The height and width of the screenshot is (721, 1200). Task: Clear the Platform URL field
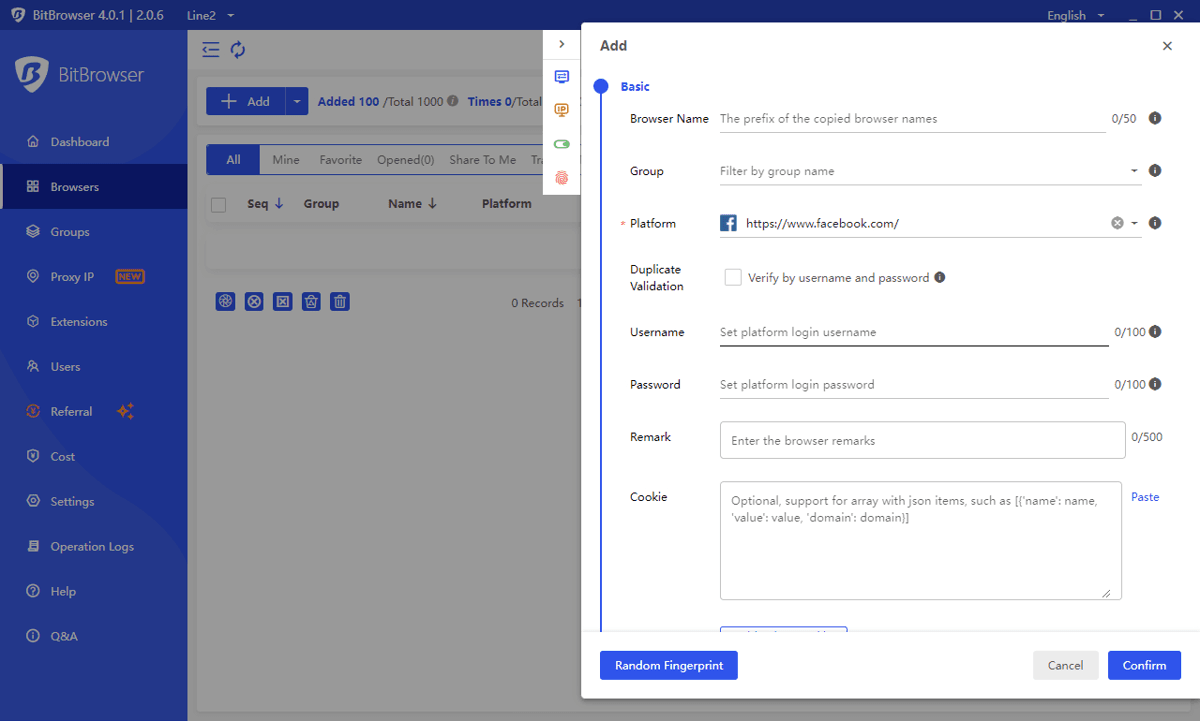(x=1117, y=223)
